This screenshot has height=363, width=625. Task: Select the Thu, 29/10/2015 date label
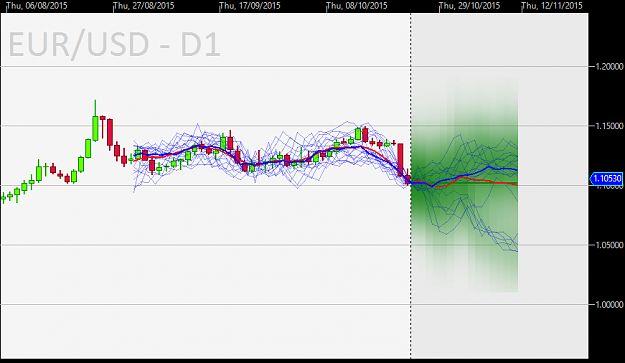[x=470, y=6]
